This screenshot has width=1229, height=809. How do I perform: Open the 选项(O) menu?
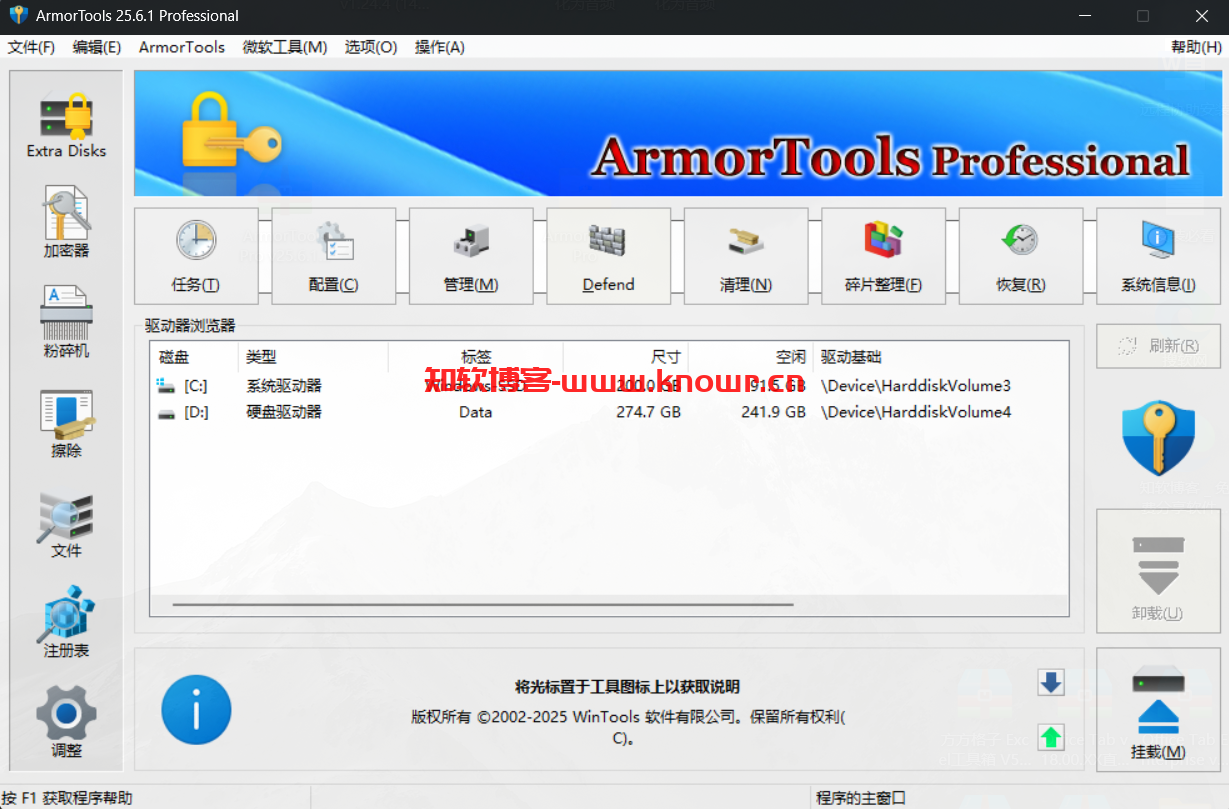(371, 47)
